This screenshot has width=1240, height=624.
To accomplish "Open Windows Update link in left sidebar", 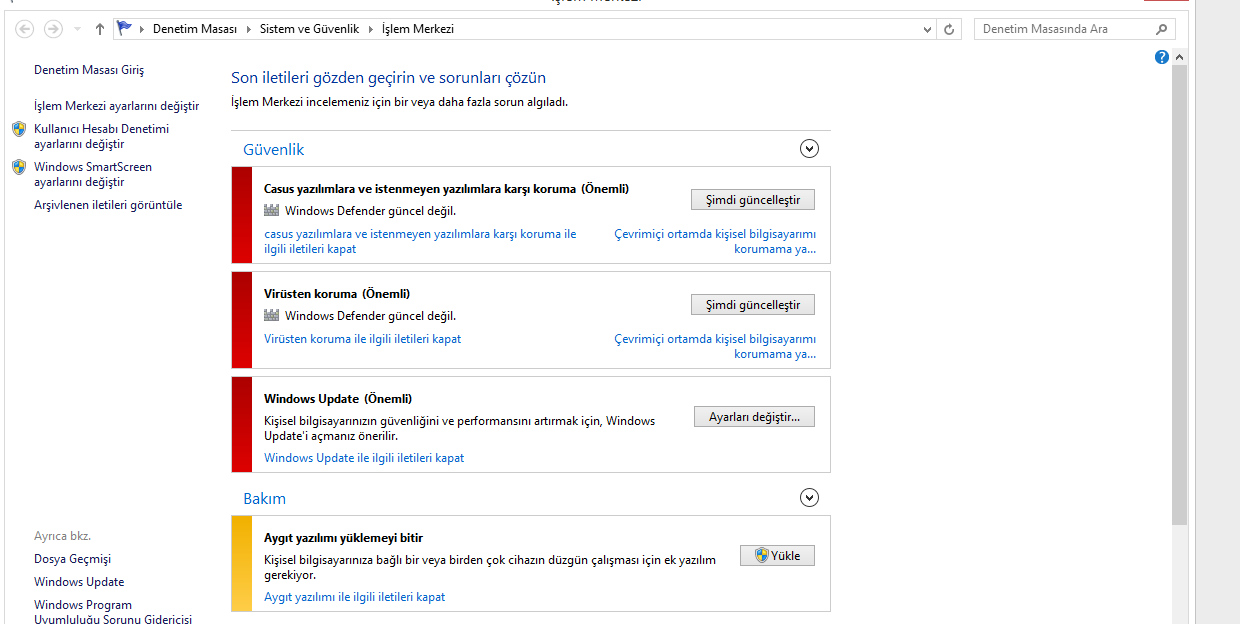I will click(x=79, y=582).
